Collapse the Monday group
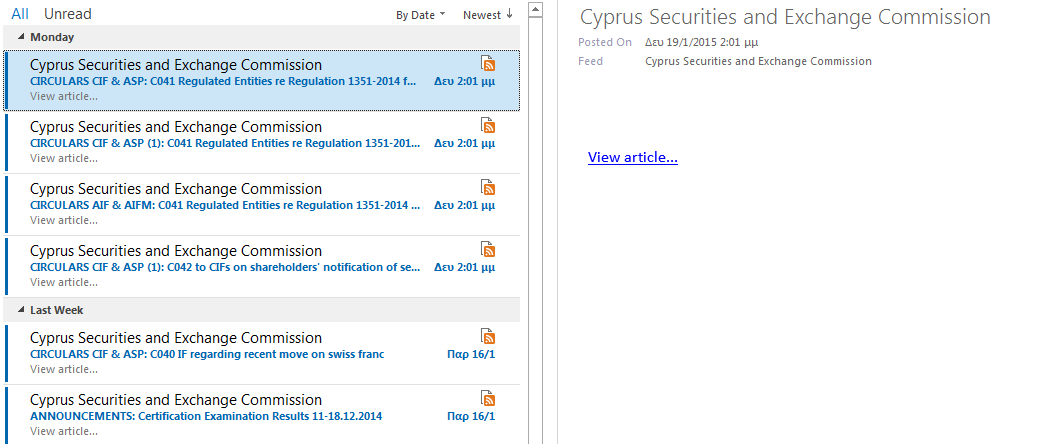 (21, 37)
